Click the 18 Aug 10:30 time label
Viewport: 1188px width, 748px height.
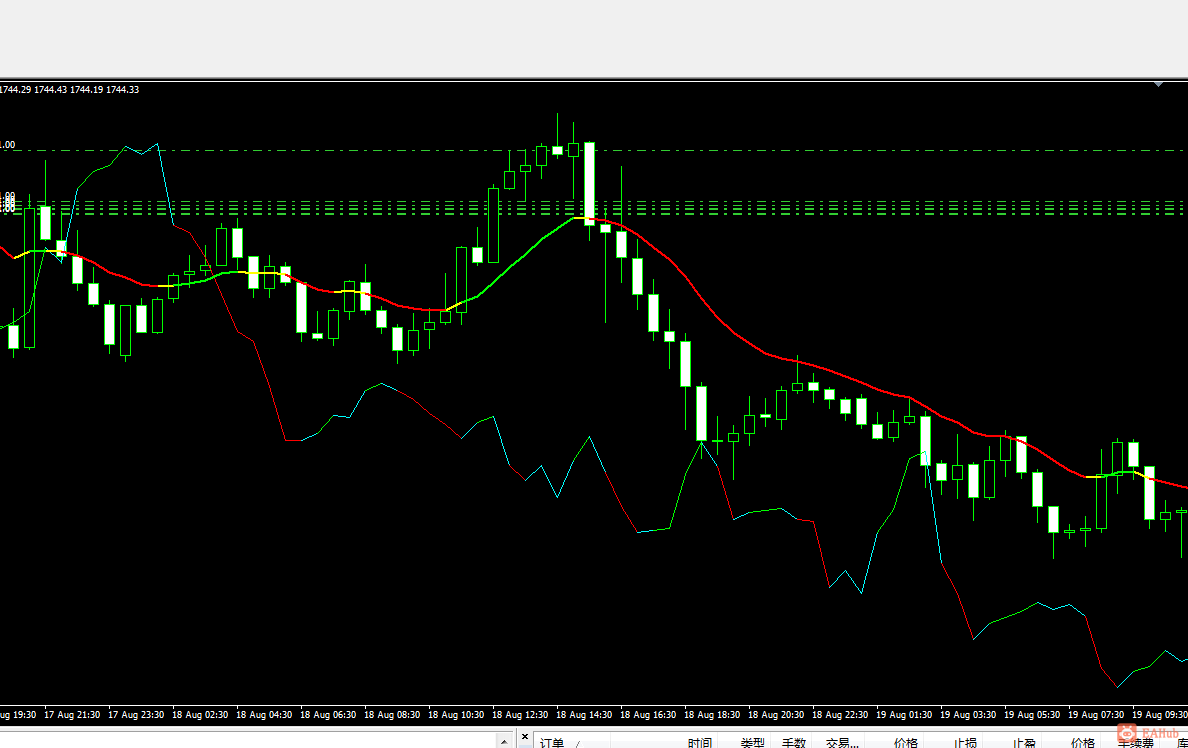click(456, 715)
